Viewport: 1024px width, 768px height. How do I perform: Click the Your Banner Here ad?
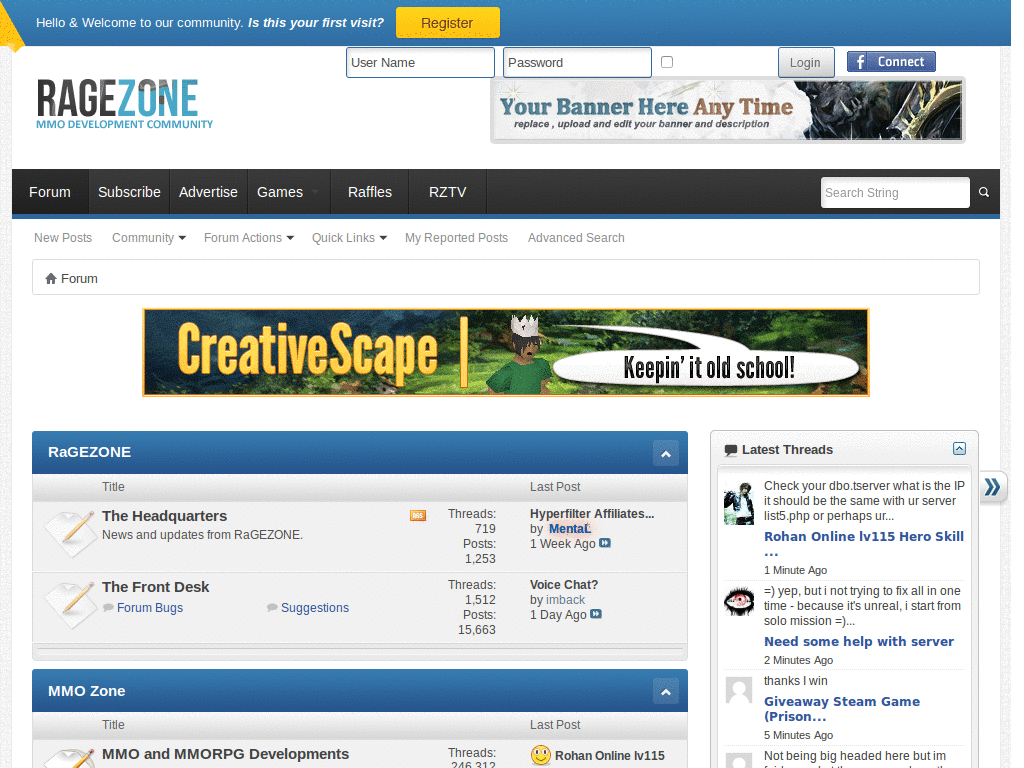point(728,110)
